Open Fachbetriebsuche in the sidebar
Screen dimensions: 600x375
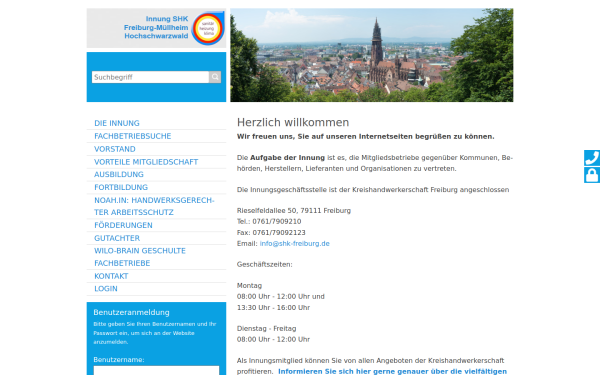[132, 136]
